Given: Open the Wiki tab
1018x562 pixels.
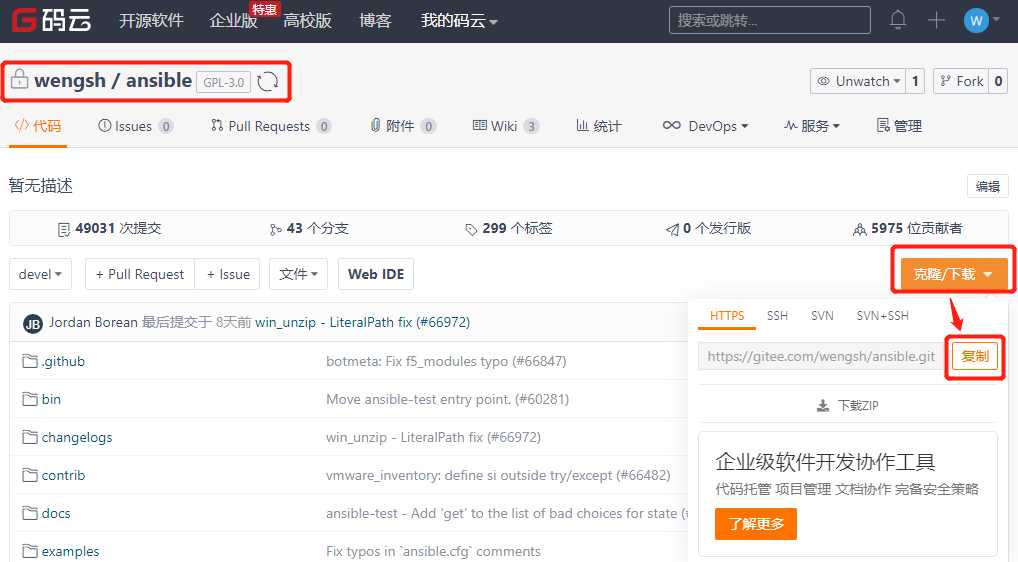Looking at the screenshot, I should [505, 126].
